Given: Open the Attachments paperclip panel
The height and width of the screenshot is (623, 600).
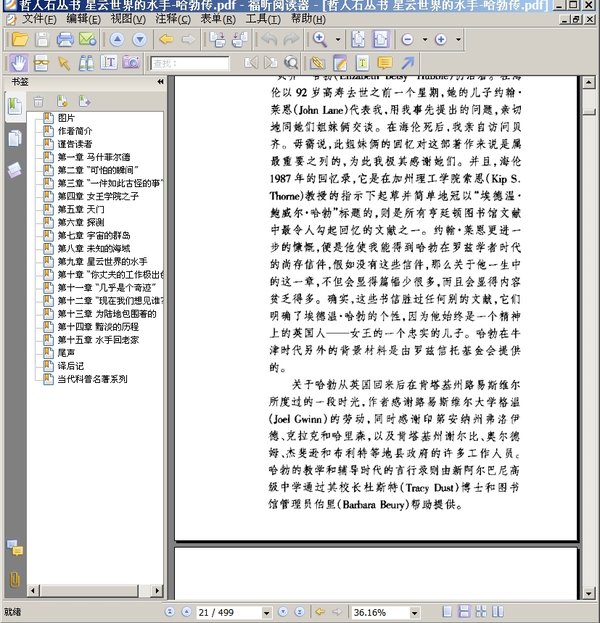Looking at the screenshot, I should tap(15, 578).
